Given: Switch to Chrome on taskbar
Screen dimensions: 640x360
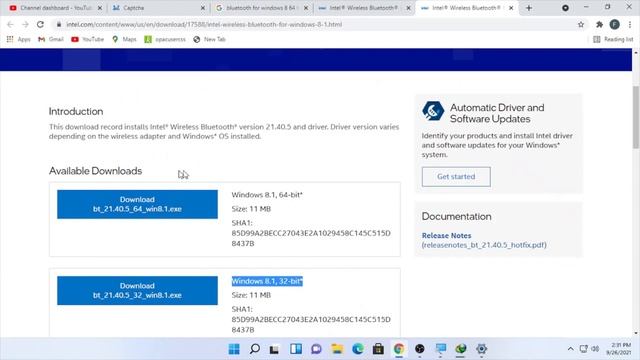Looking at the screenshot, I should pyautogui.click(x=399, y=349).
